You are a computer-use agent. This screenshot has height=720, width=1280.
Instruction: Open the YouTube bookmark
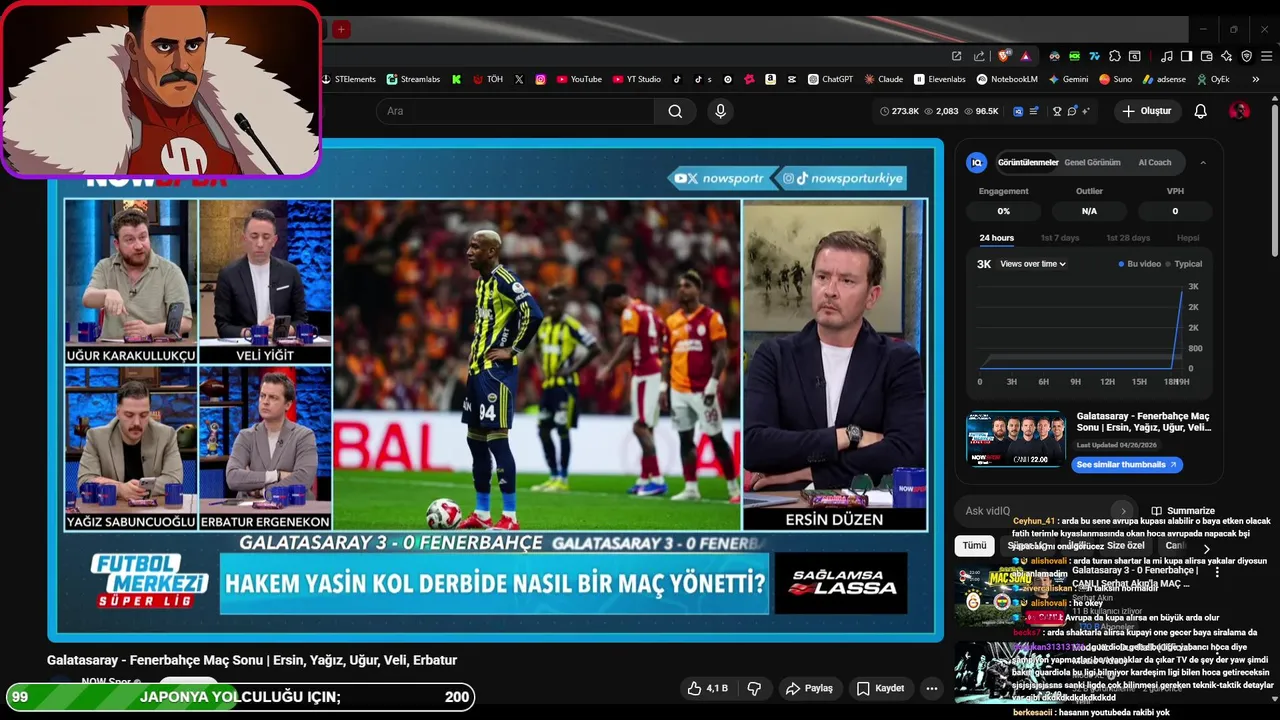click(579, 79)
